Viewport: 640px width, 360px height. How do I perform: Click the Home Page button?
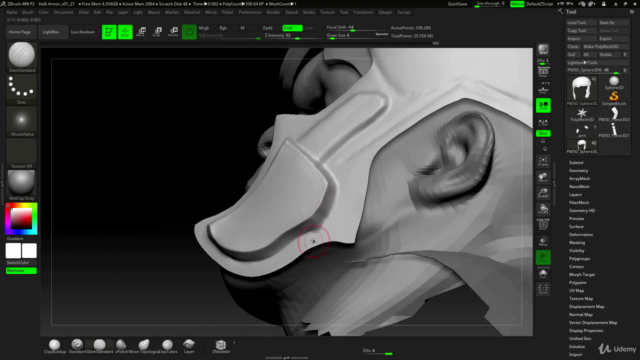(x=20, y=32)
